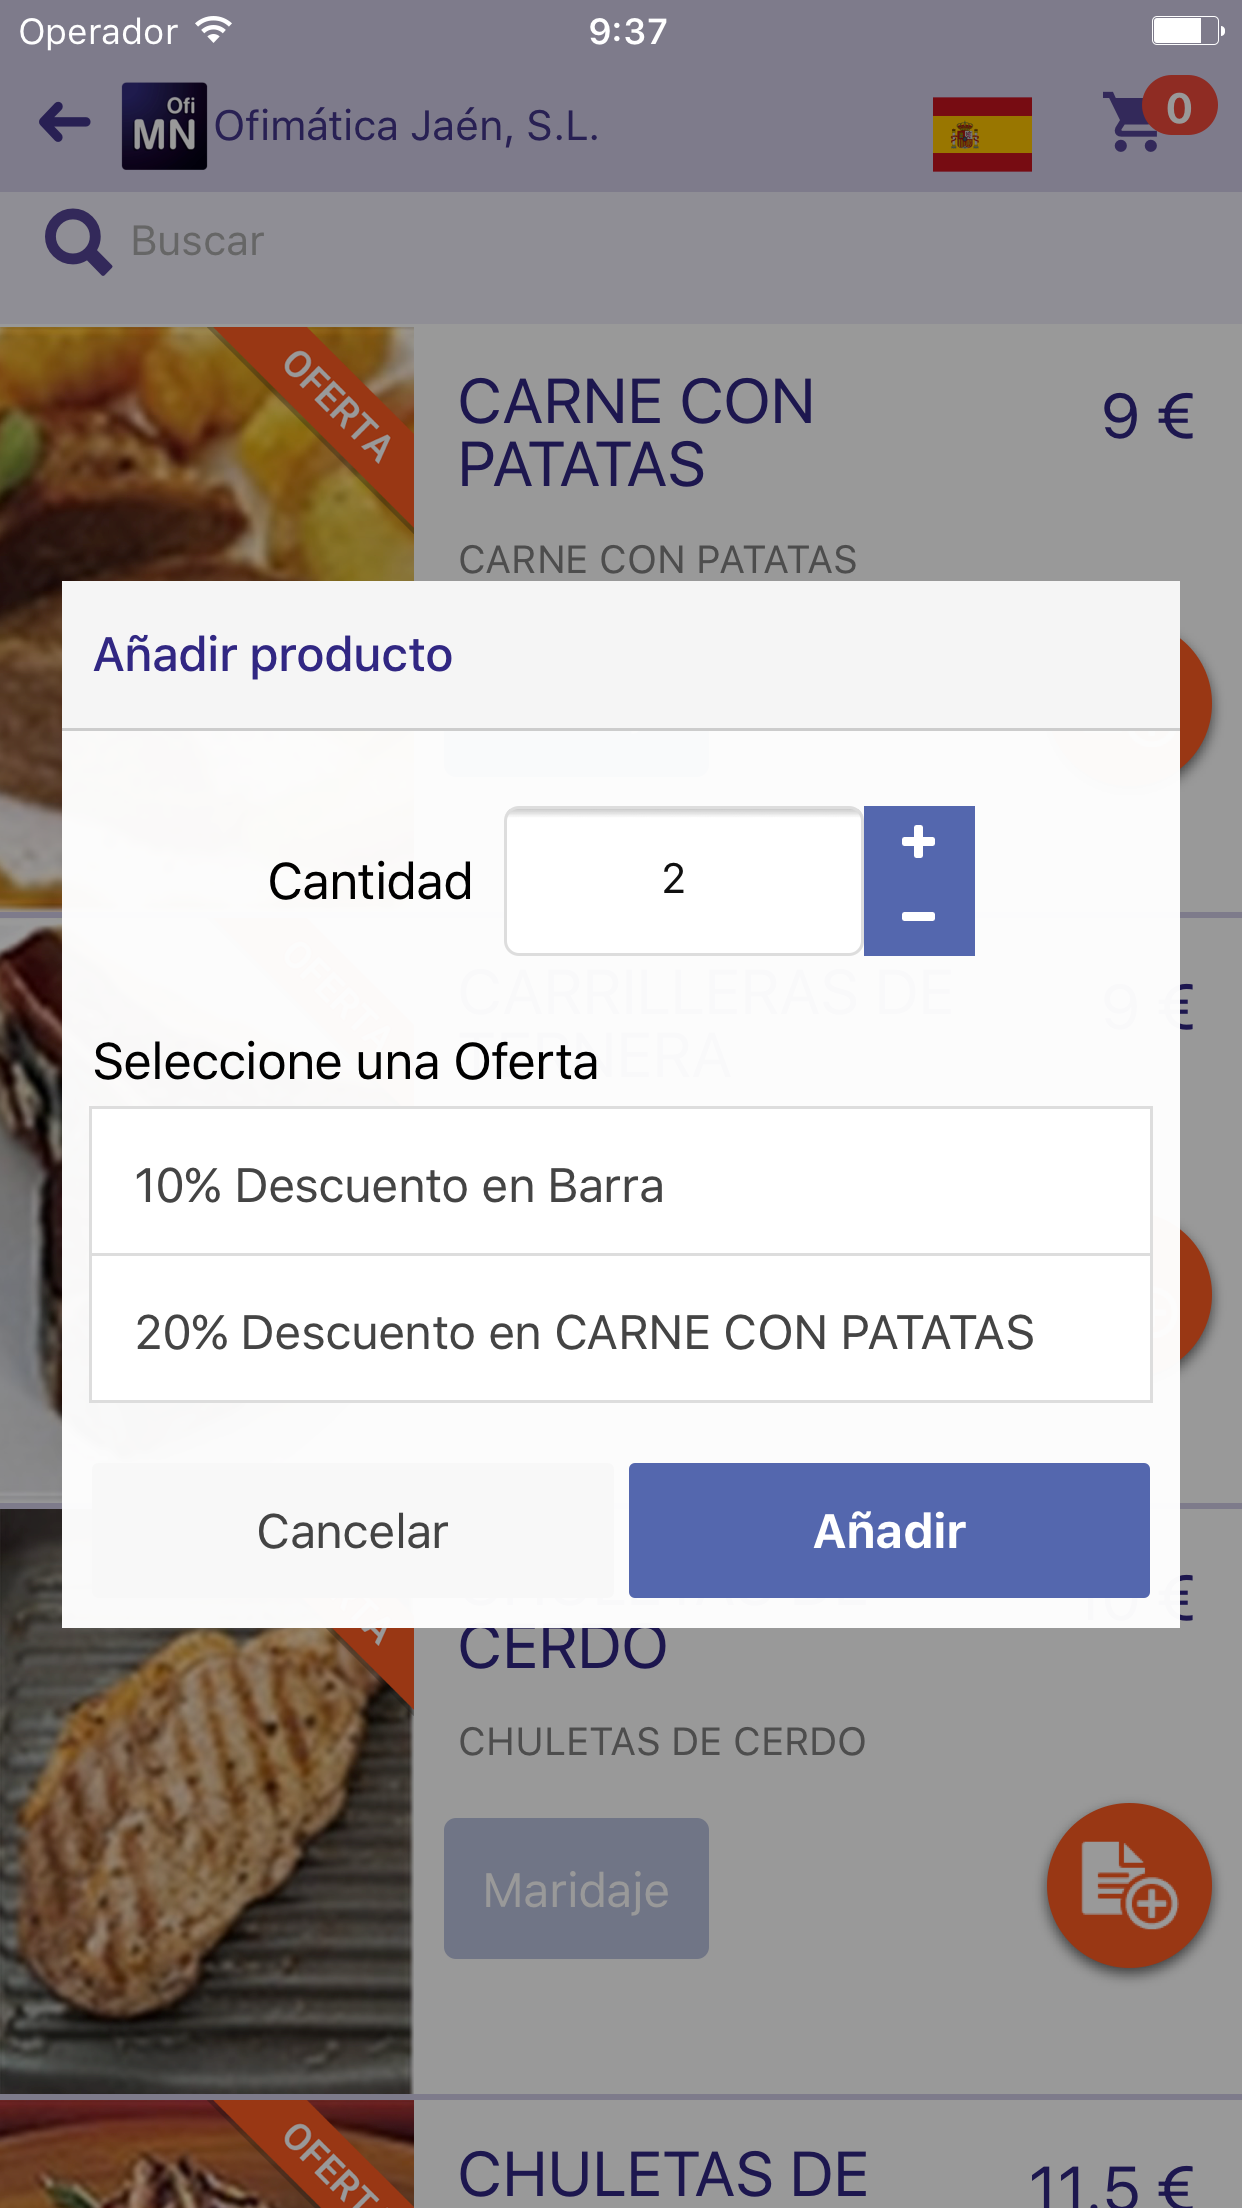Image resolution: width=1242 pixels, height=2208 pixels.
Task: Tap the Cantidad quantity input field
Action: point(682,880)
